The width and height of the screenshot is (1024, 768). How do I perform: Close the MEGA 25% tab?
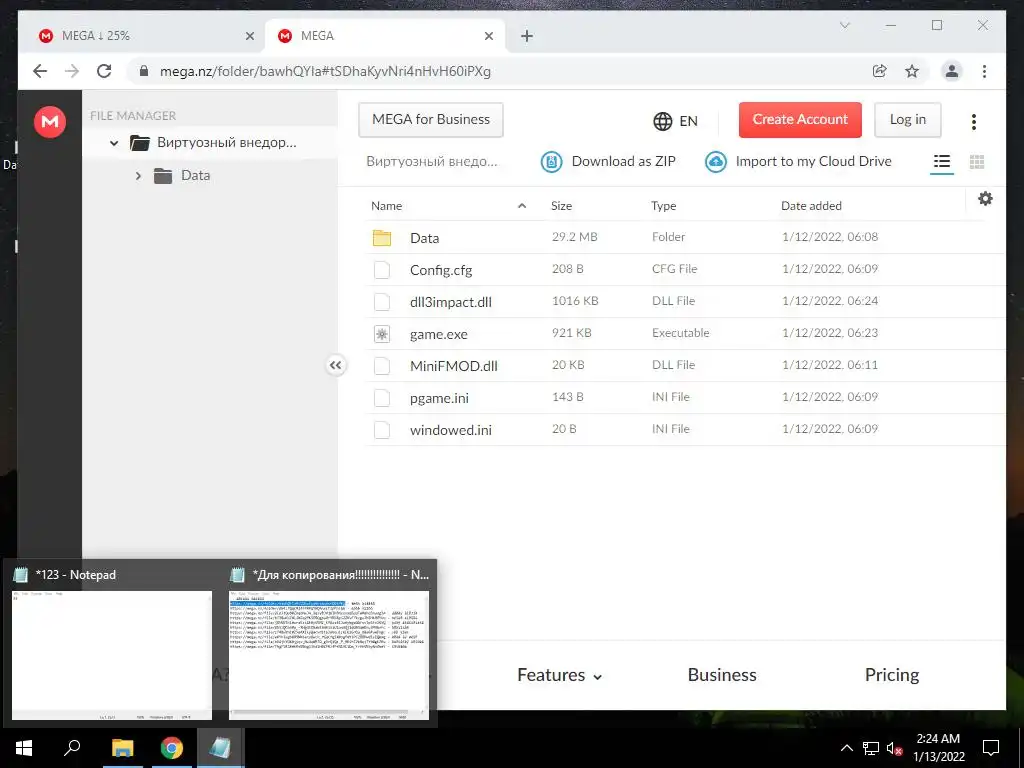249,36
